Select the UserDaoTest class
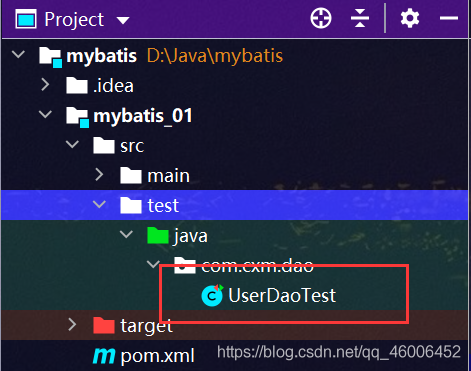The width and height of the screenshot is (471, 371). pos(282,295)
